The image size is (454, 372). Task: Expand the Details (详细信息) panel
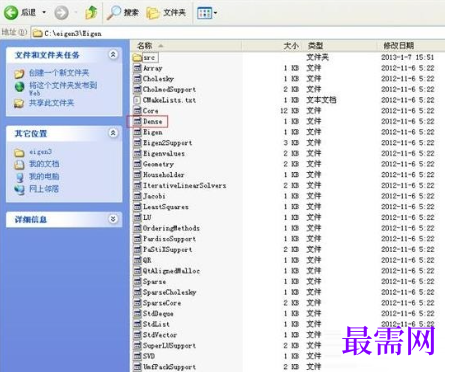[113, 219]
